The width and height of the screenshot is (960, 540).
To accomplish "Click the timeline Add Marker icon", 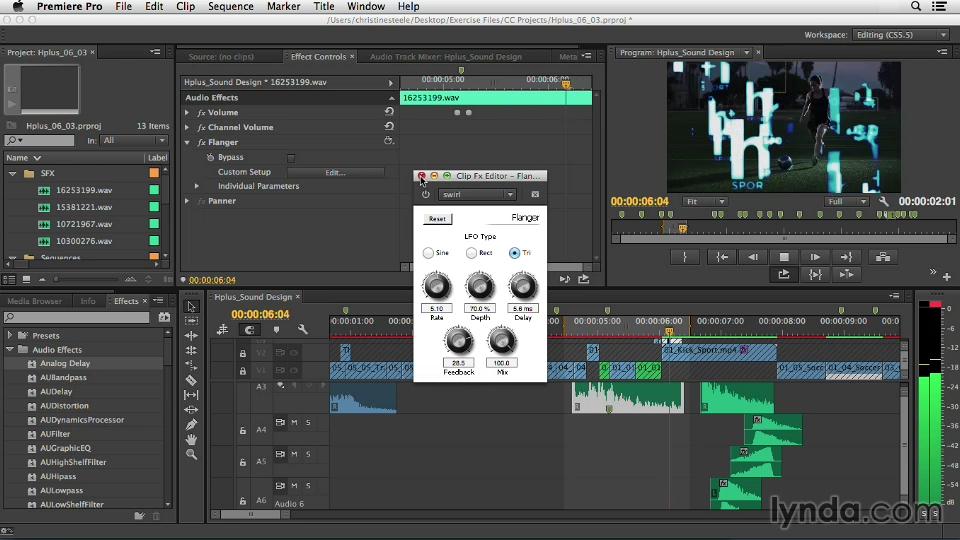I will (x=276, y=329).
